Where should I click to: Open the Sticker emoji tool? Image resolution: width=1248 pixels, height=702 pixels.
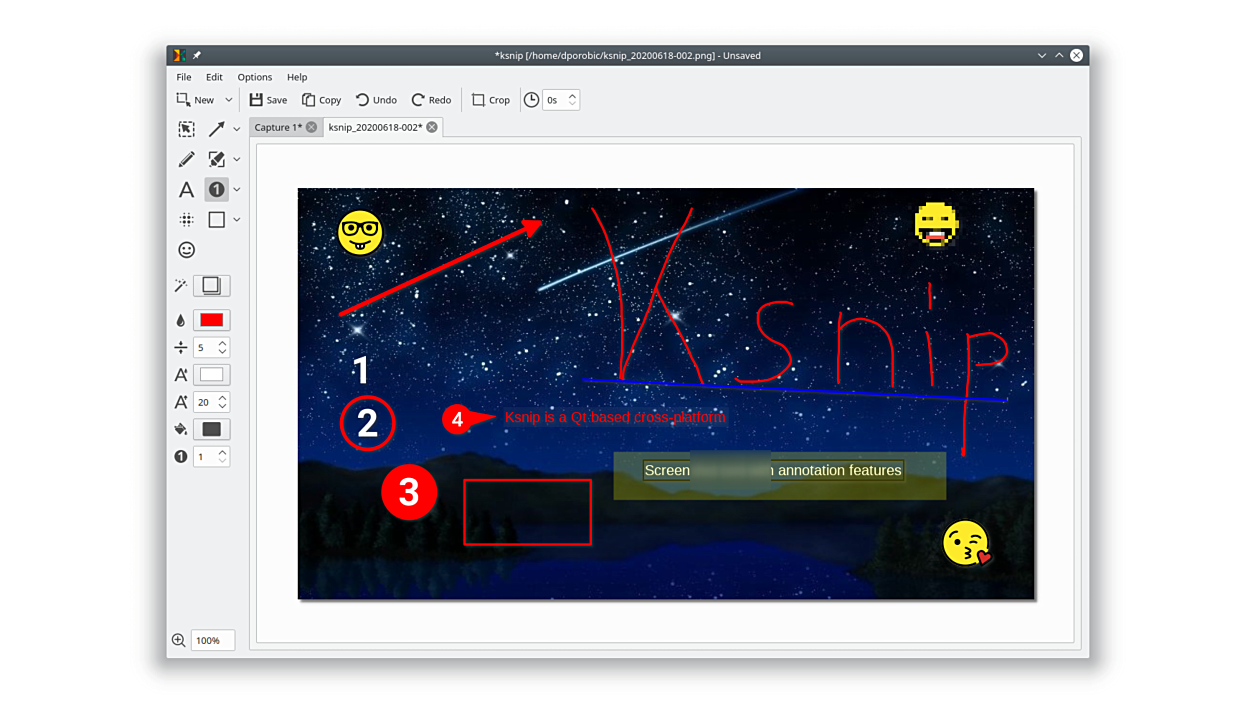click(186, 250)
